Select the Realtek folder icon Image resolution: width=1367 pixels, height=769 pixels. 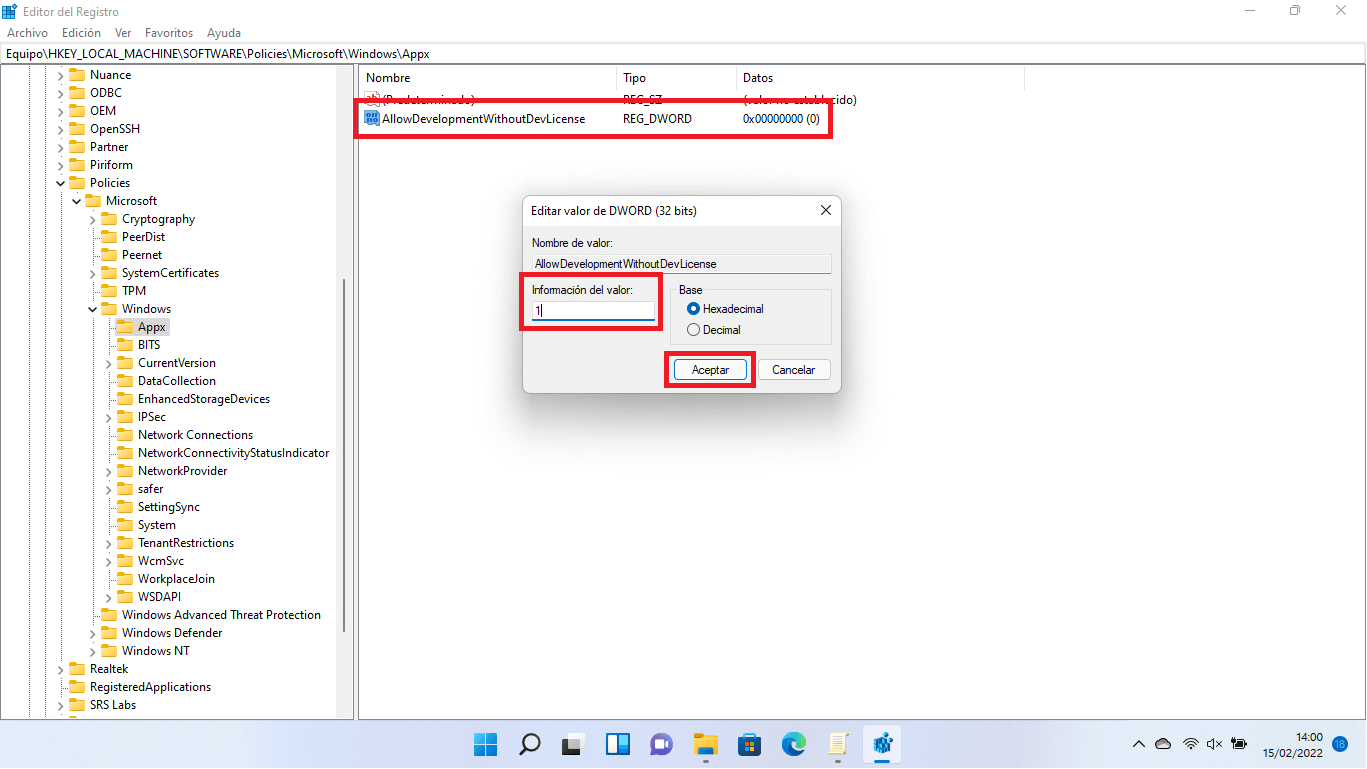77,669
